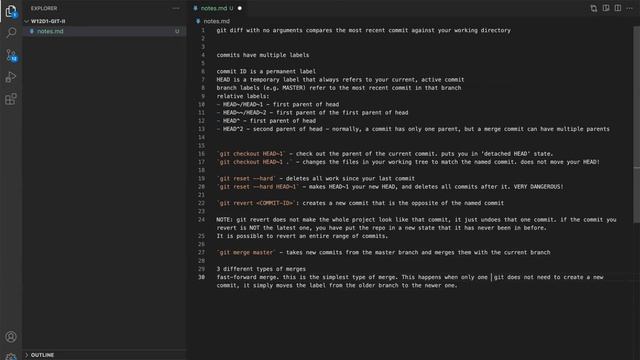Click the 'git revert <COMMIT-ID>' code on line 22
640x360 pixels.
pyautogui.click(x=256, y=203)
